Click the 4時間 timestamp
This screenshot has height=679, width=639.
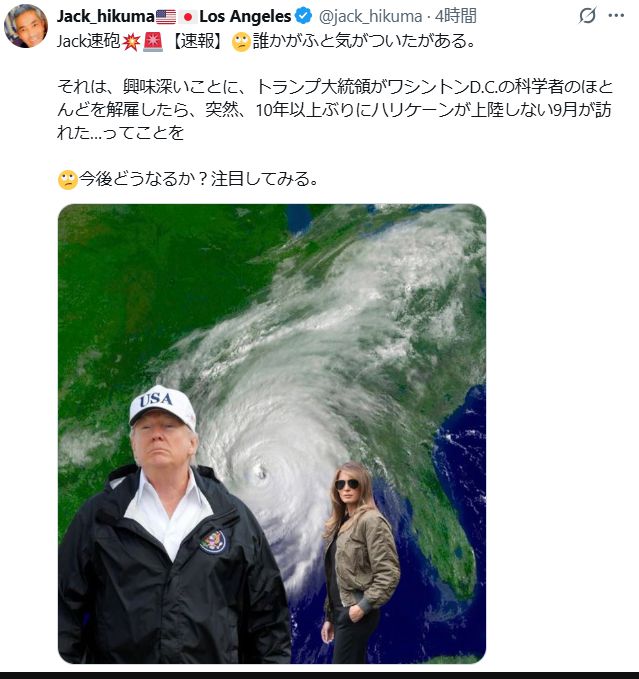[x=456, y=16]
